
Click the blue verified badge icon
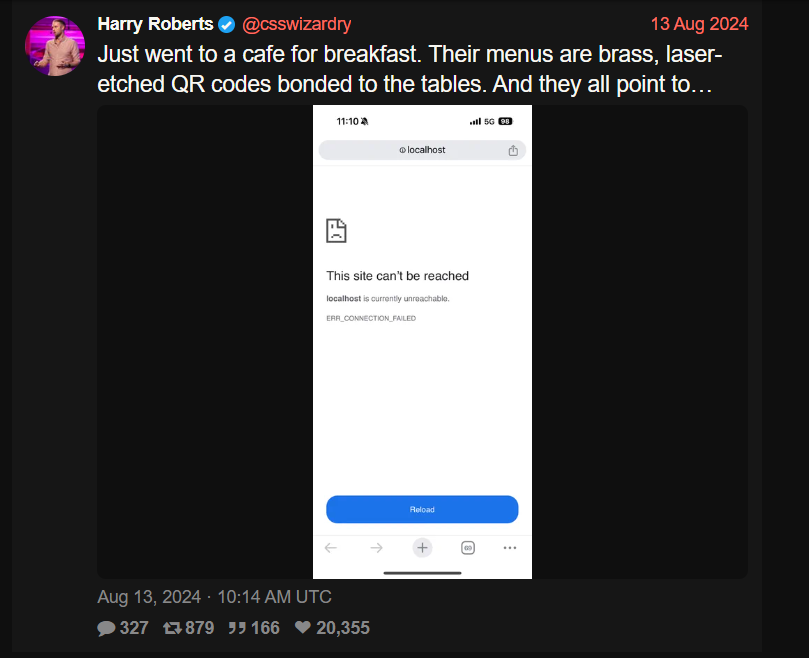pyautogui.click(x=226, y=24)
